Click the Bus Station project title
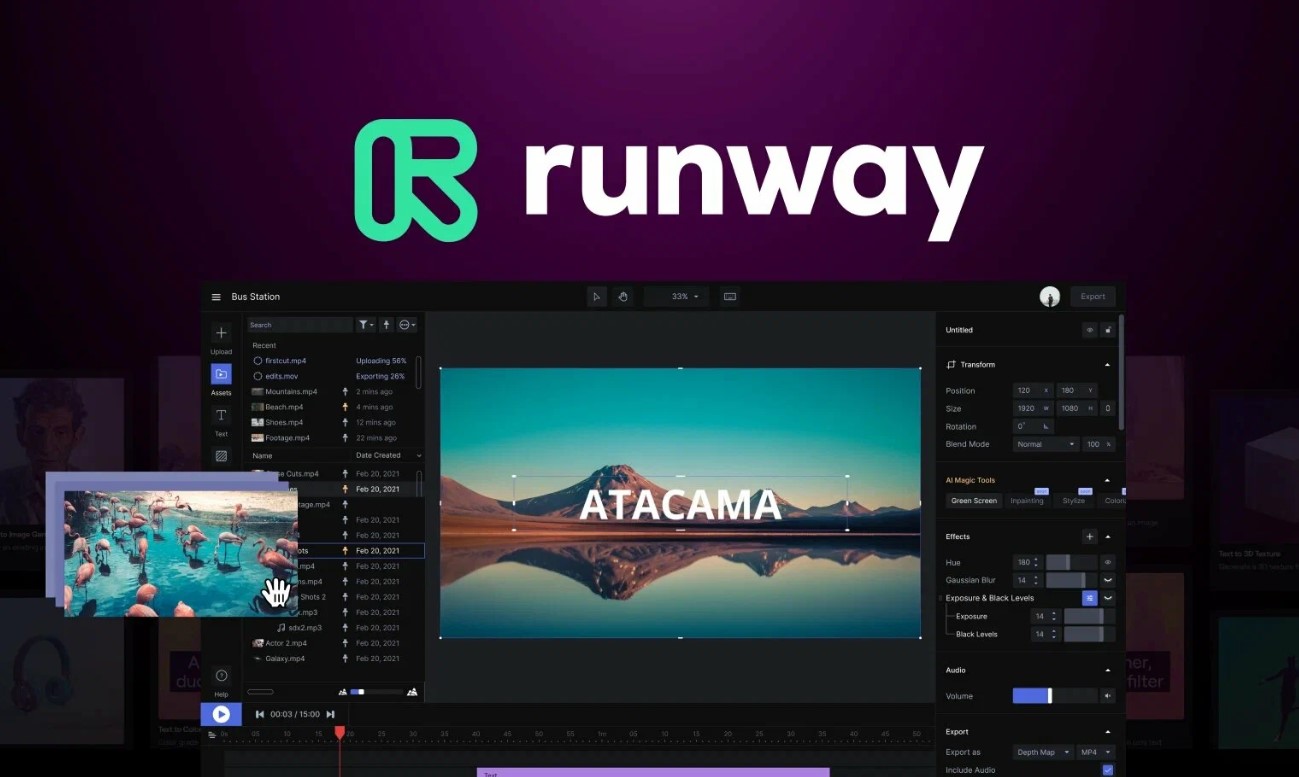Image resolution: width=1299 pixels, height=777 pixels. 256,297
